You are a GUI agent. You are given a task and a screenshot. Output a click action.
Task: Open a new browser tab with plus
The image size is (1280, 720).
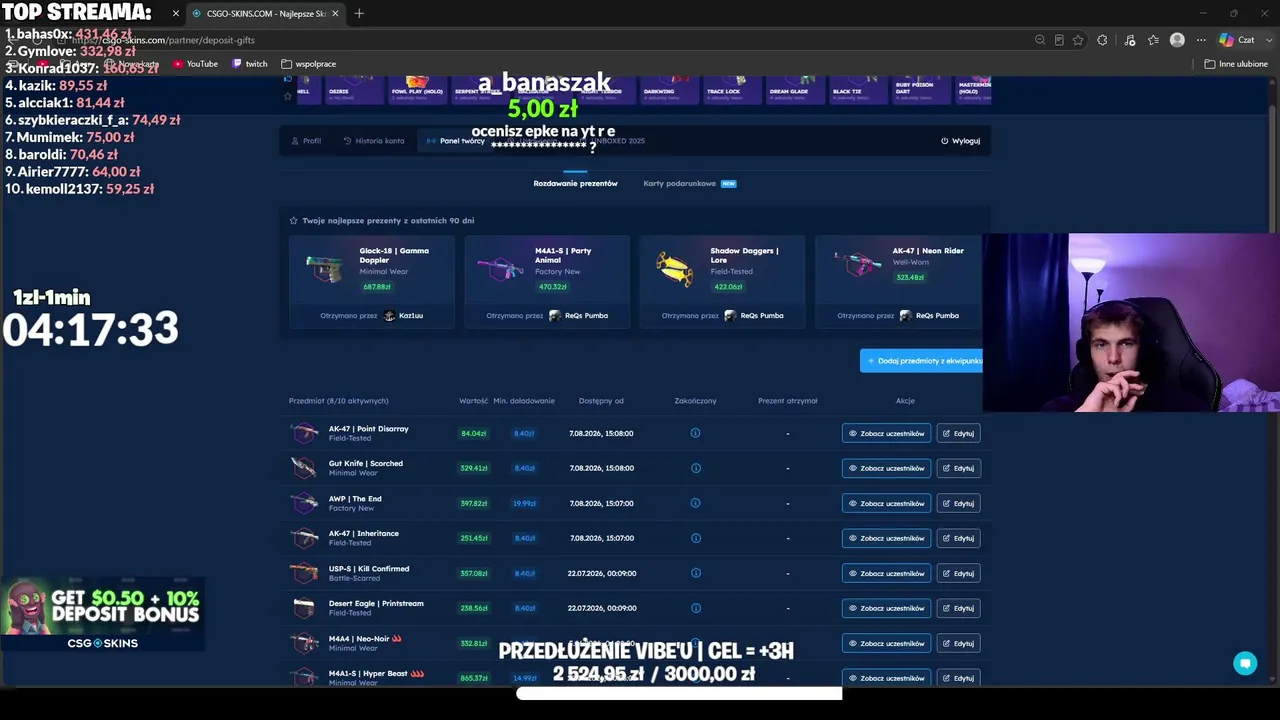tap(359, 13)
